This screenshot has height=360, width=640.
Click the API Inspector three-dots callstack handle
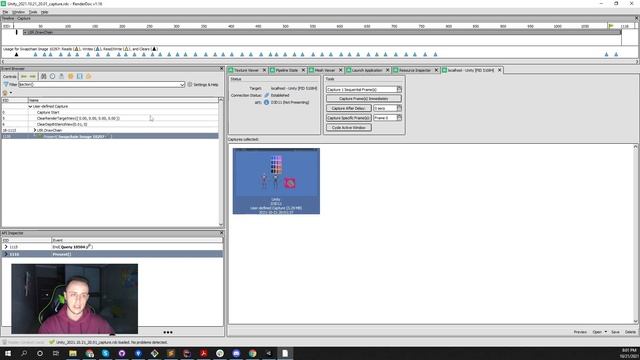tap(168, 332)
